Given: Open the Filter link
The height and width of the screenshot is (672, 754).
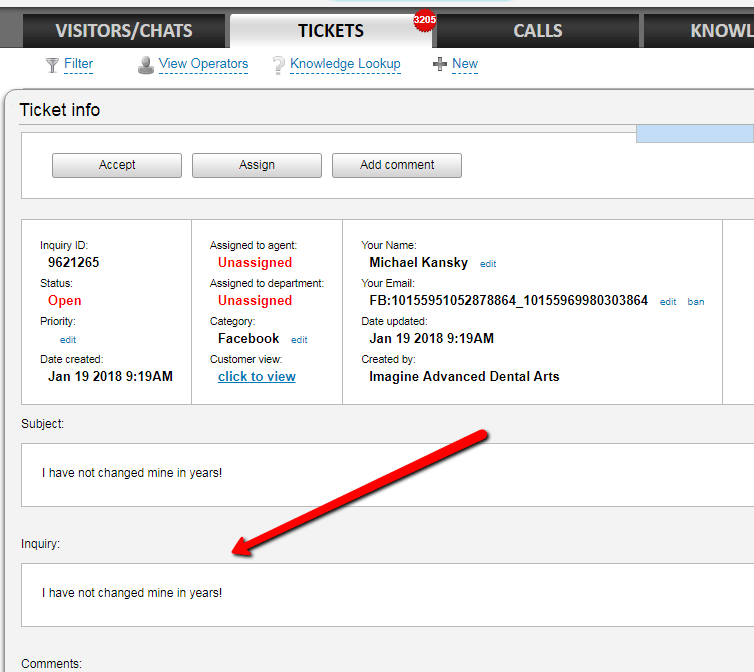Looking at the screenshot, I should 78,64.
